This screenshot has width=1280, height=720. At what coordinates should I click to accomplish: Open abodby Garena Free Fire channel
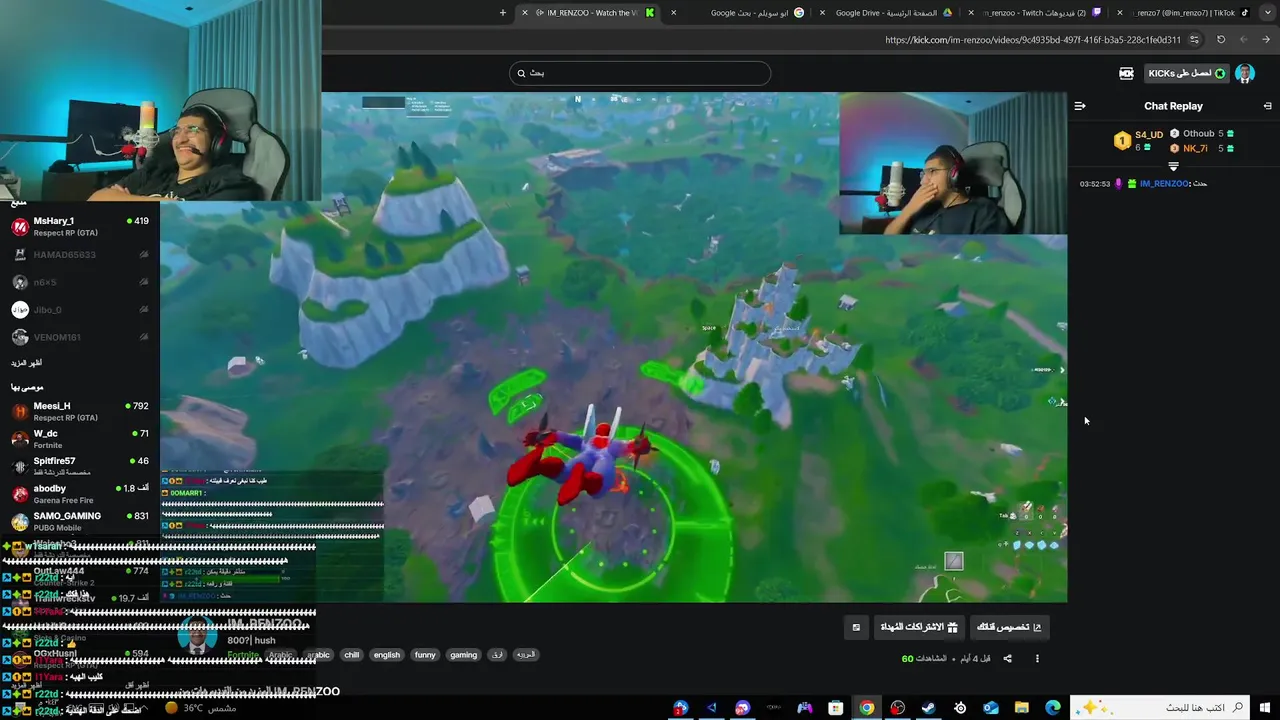coord(80,494)
